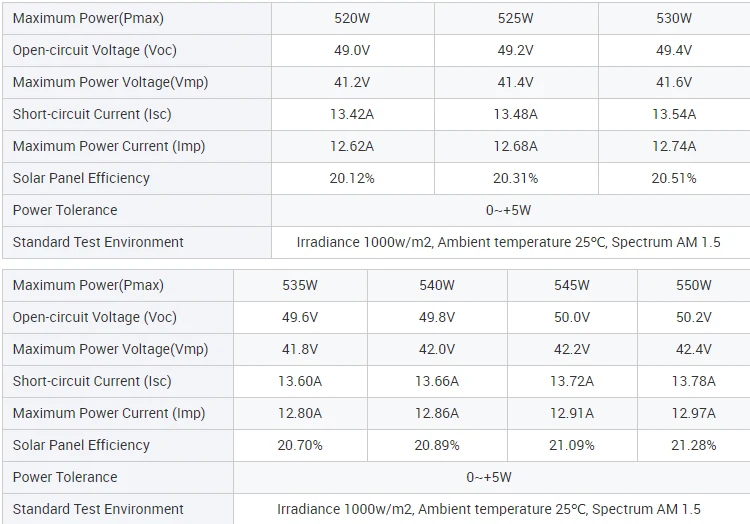Click the 20.89% solar panel efficiency value

click(x=437, y=445)
